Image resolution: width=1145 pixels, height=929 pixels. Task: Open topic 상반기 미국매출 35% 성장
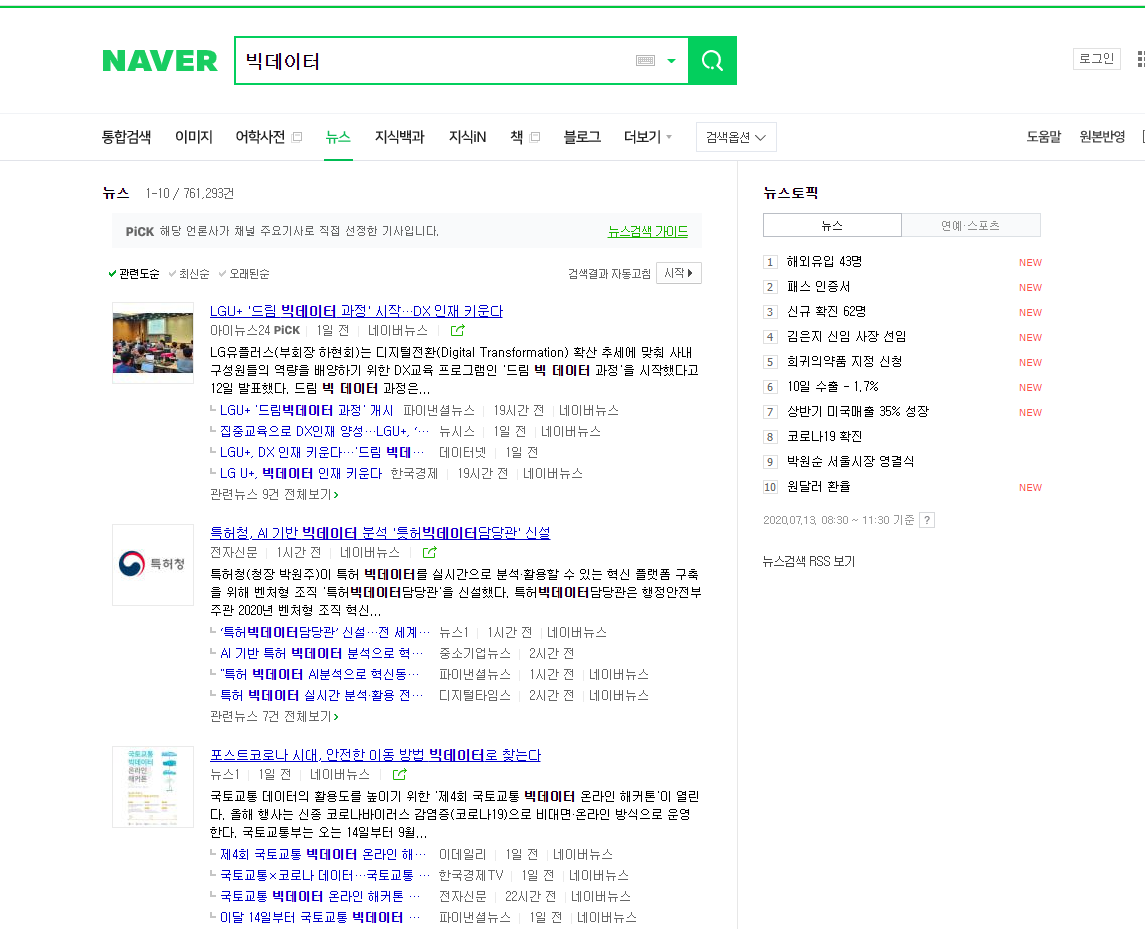click(x=858, y=411)
